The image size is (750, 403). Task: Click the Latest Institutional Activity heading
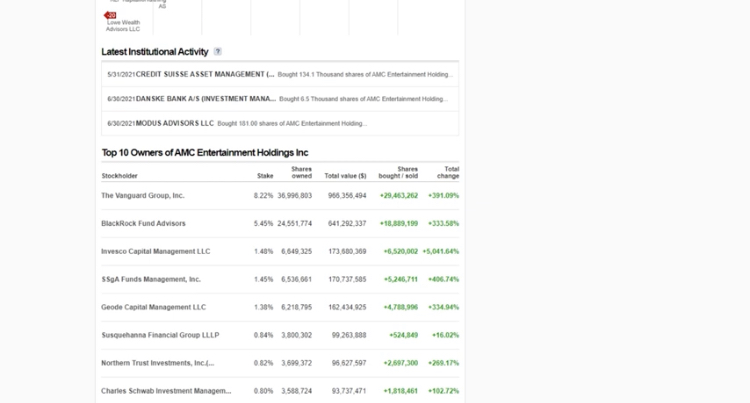[x=155, y=52]
